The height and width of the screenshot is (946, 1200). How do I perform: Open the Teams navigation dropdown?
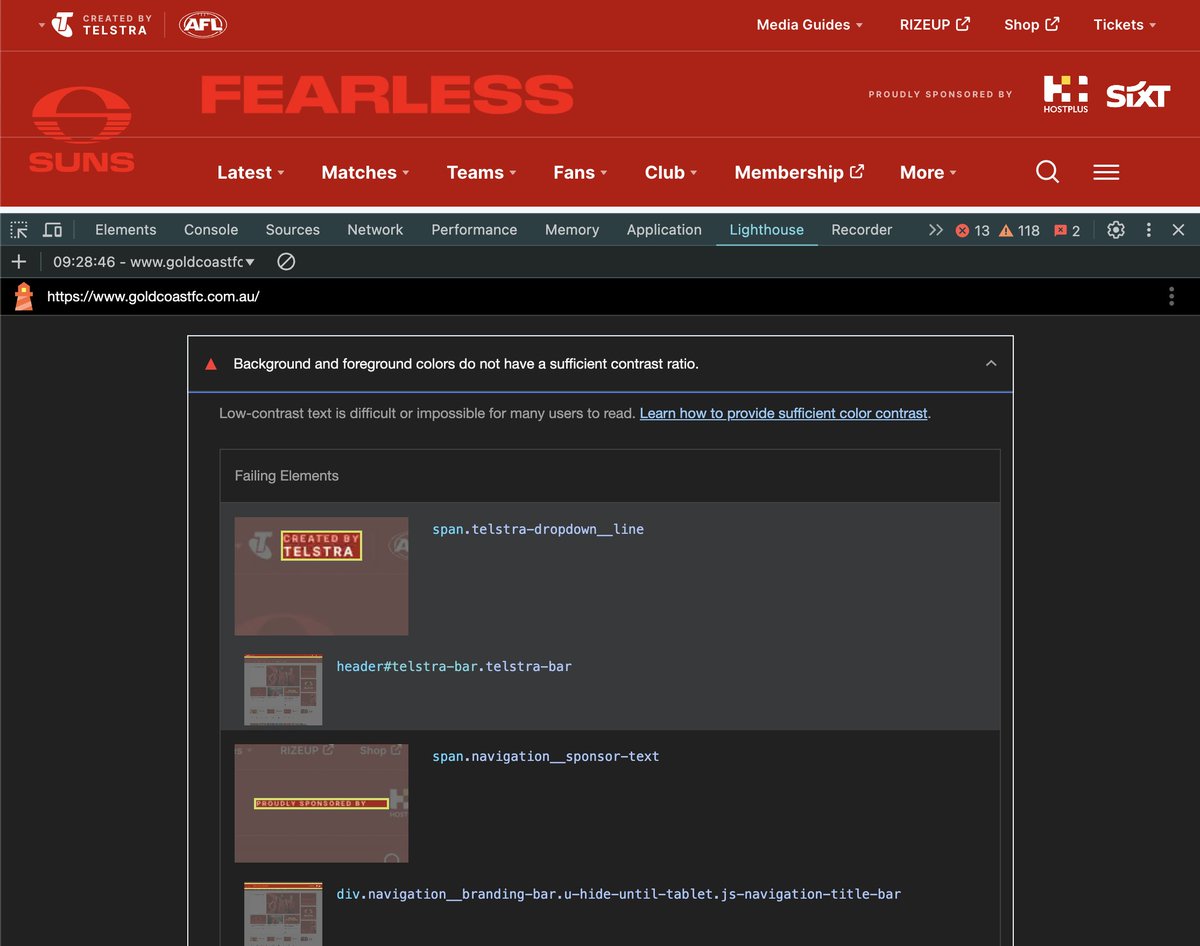pos(481,172)
